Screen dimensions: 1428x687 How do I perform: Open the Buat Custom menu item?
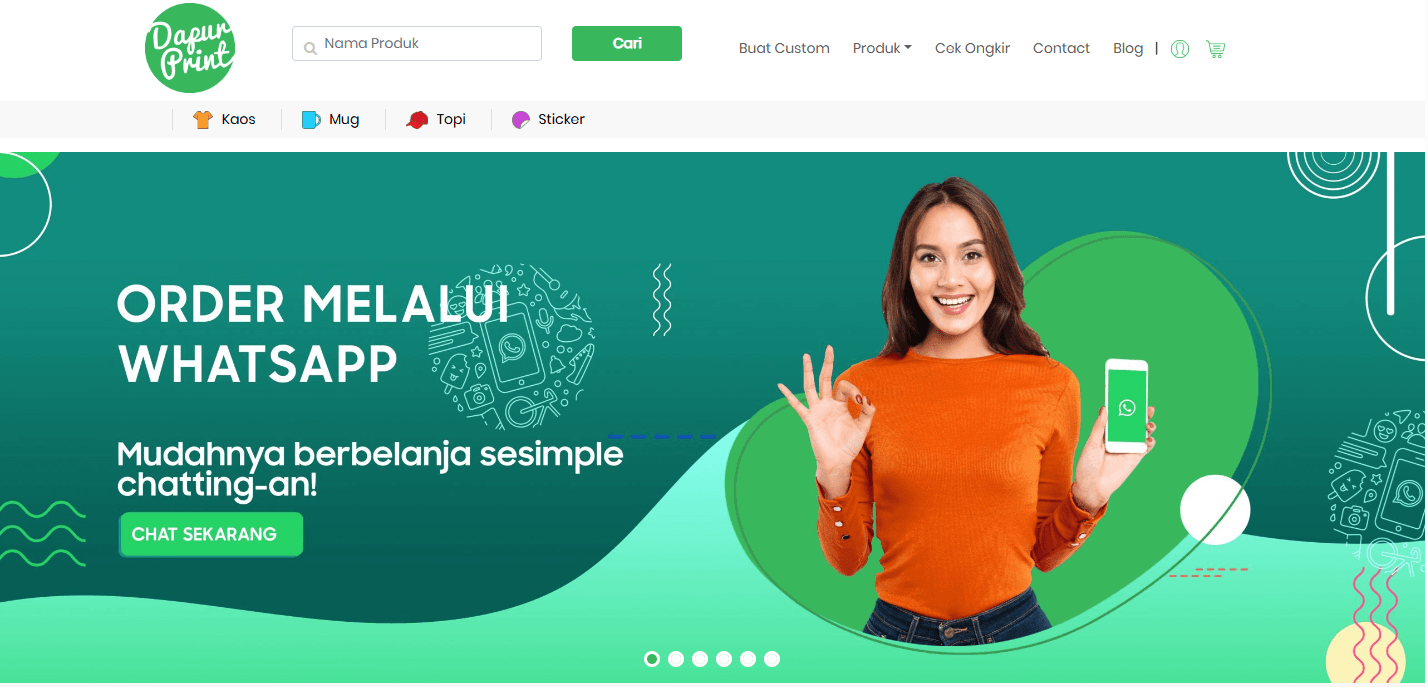coord(784,48)
